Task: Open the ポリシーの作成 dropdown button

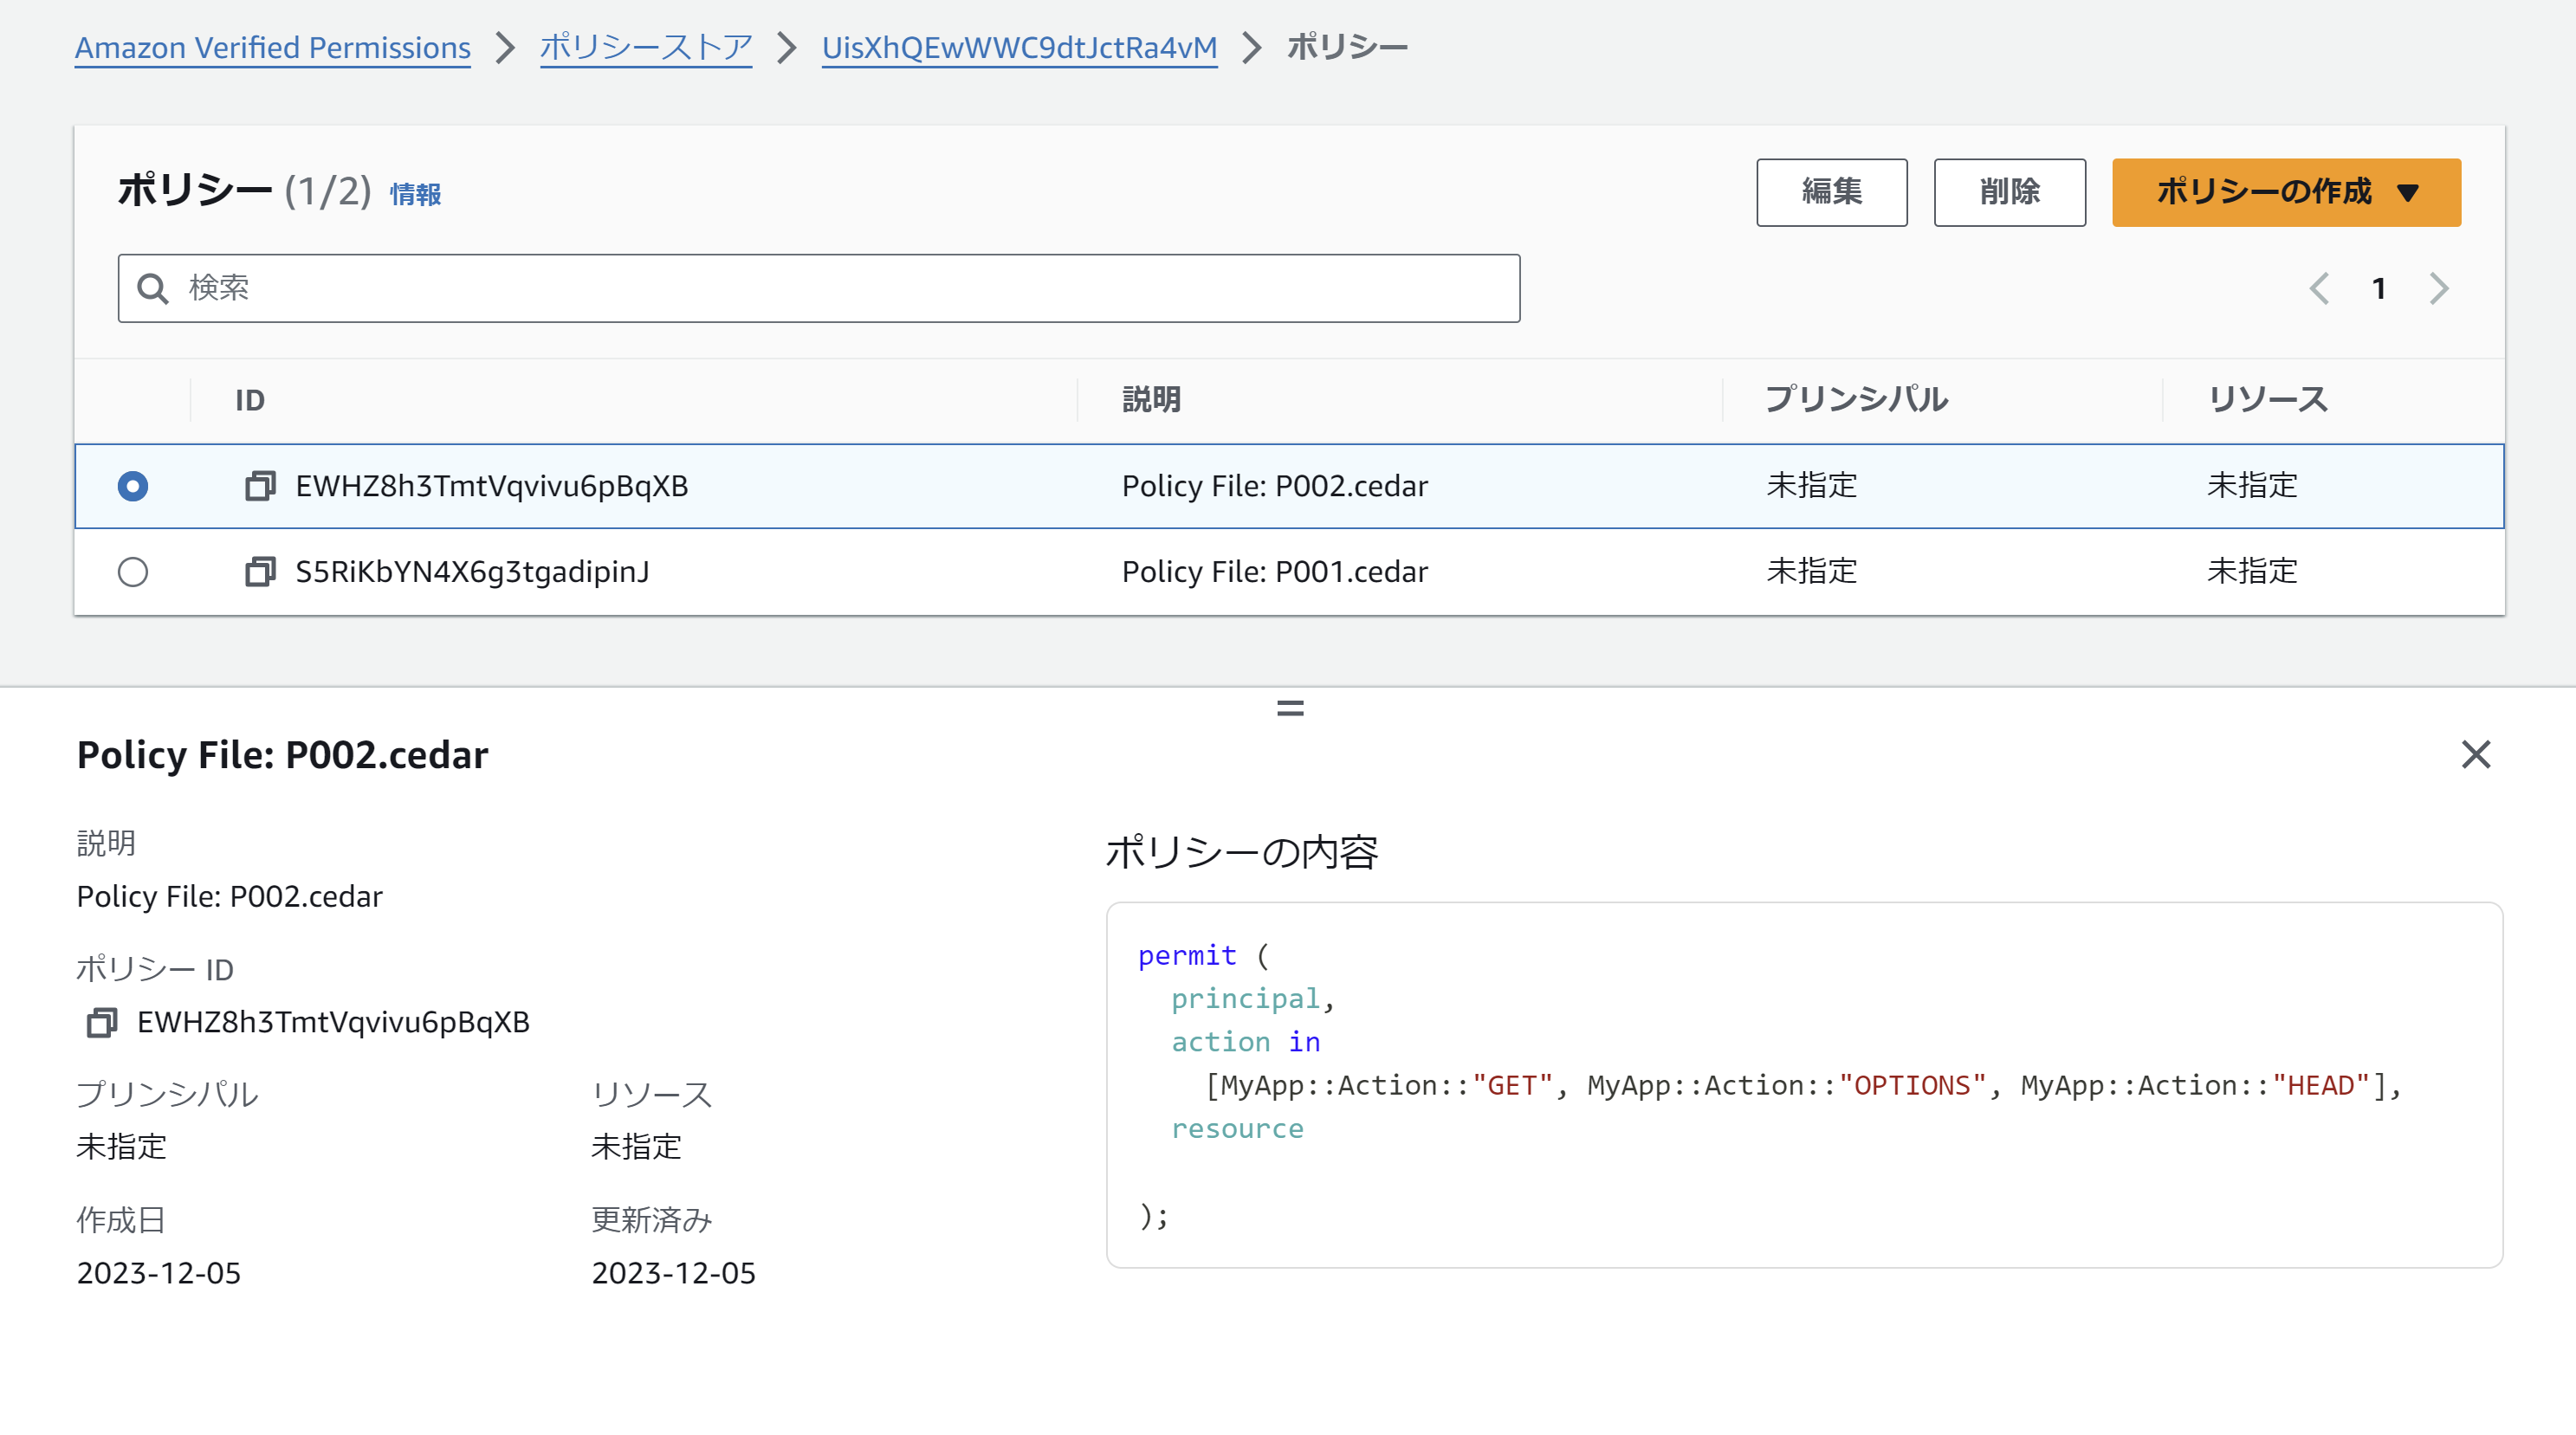Action: pyautogui.click(x=2263, y=192)
